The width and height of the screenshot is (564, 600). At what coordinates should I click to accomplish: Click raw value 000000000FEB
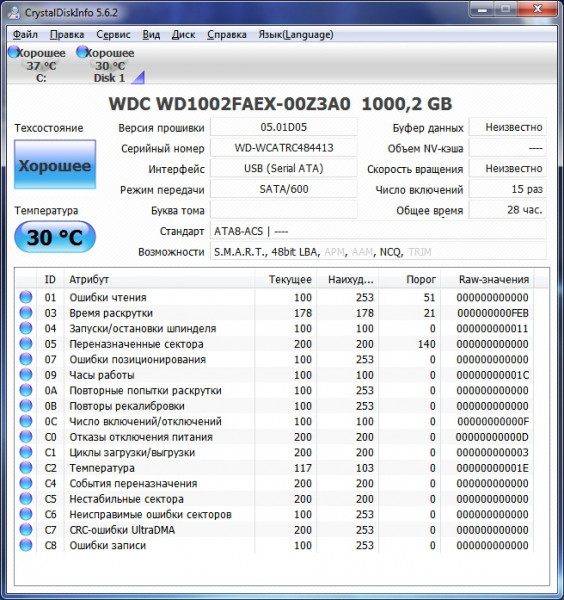pyautogui.click(x=493, y=313)
